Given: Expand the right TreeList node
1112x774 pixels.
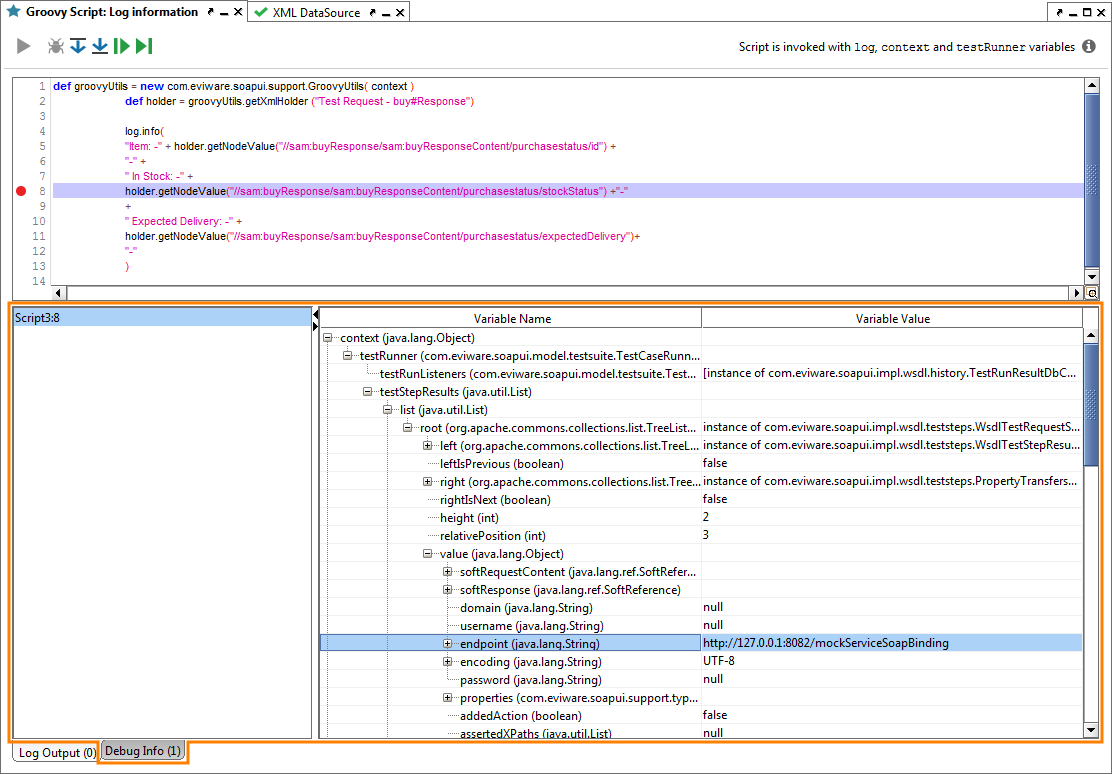Looking at the screenshot, I should (428, 482).
